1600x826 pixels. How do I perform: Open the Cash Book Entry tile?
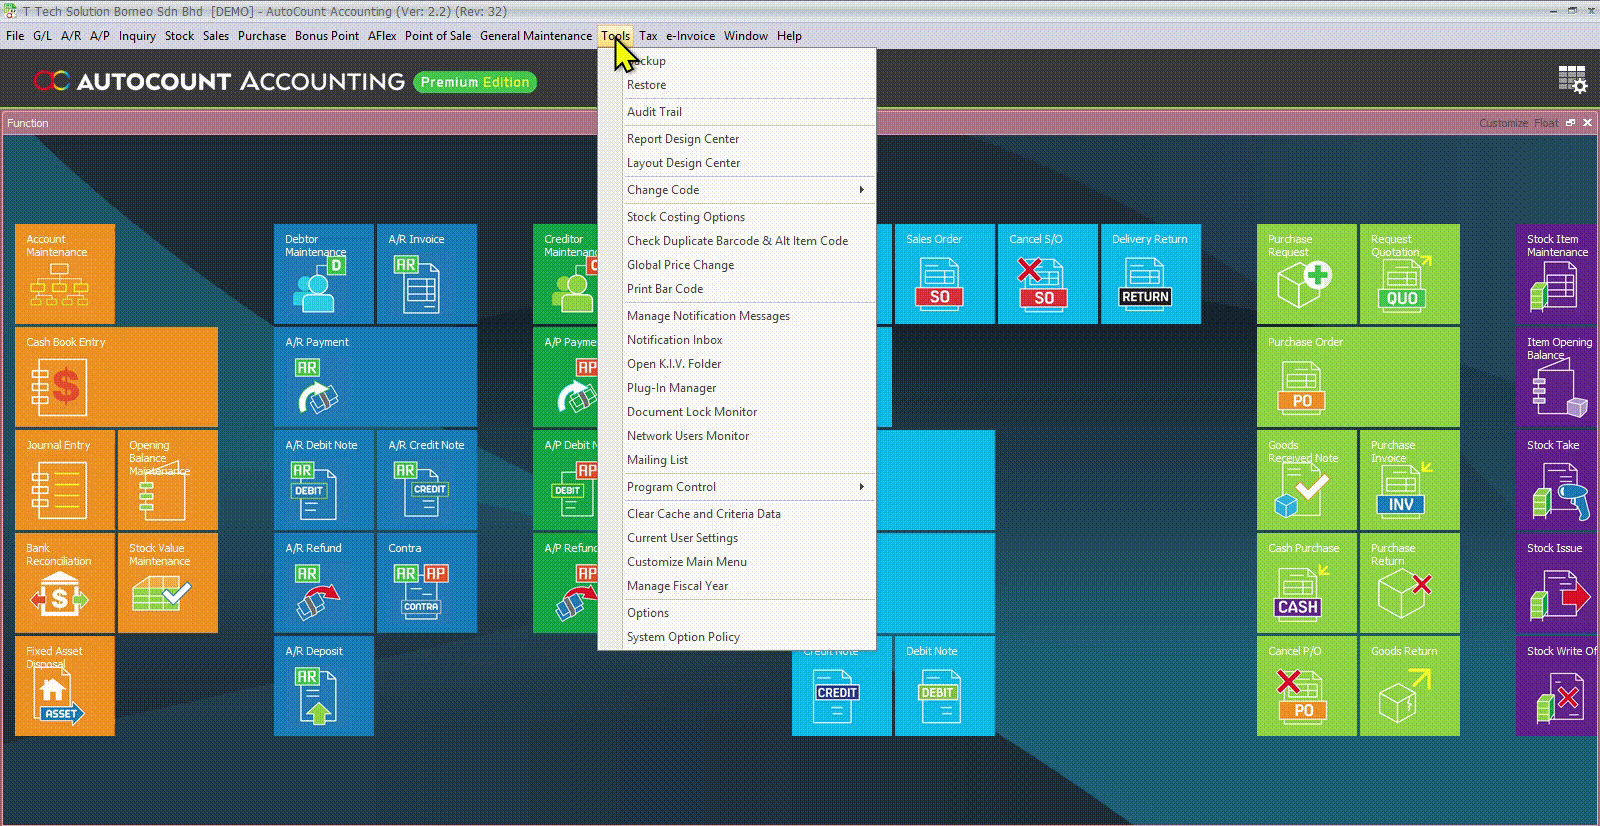[x=116, y=377]
